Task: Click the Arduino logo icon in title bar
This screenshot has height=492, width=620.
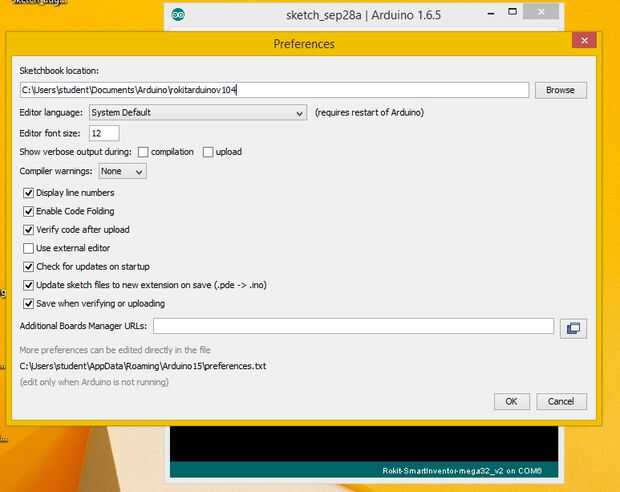Action: [178, 15]
